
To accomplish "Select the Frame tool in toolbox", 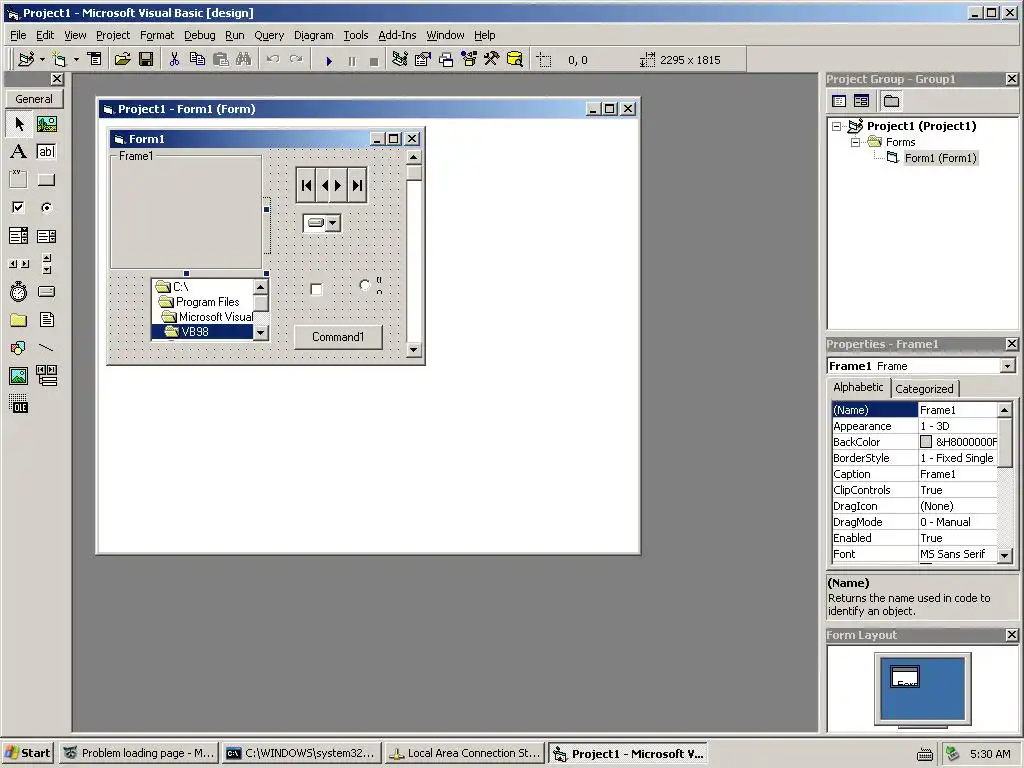I will point(18,180).
